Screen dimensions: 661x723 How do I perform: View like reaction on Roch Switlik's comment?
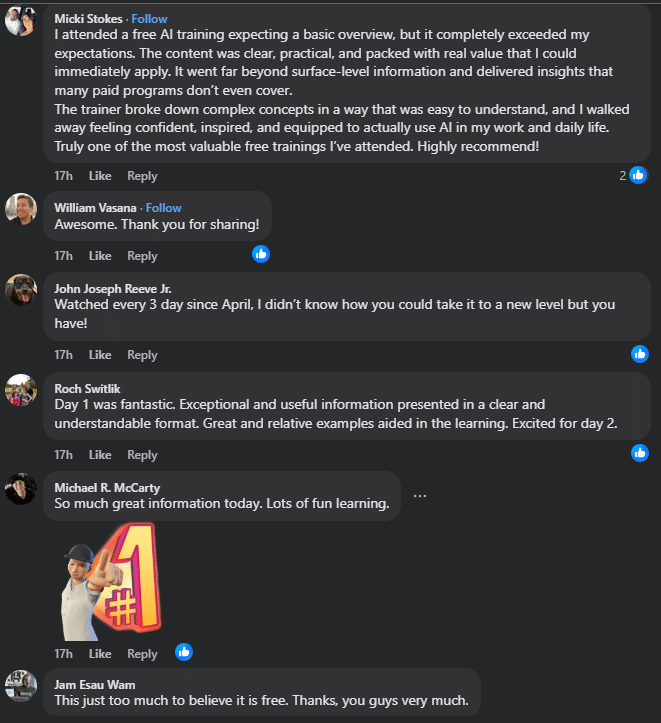640,453
